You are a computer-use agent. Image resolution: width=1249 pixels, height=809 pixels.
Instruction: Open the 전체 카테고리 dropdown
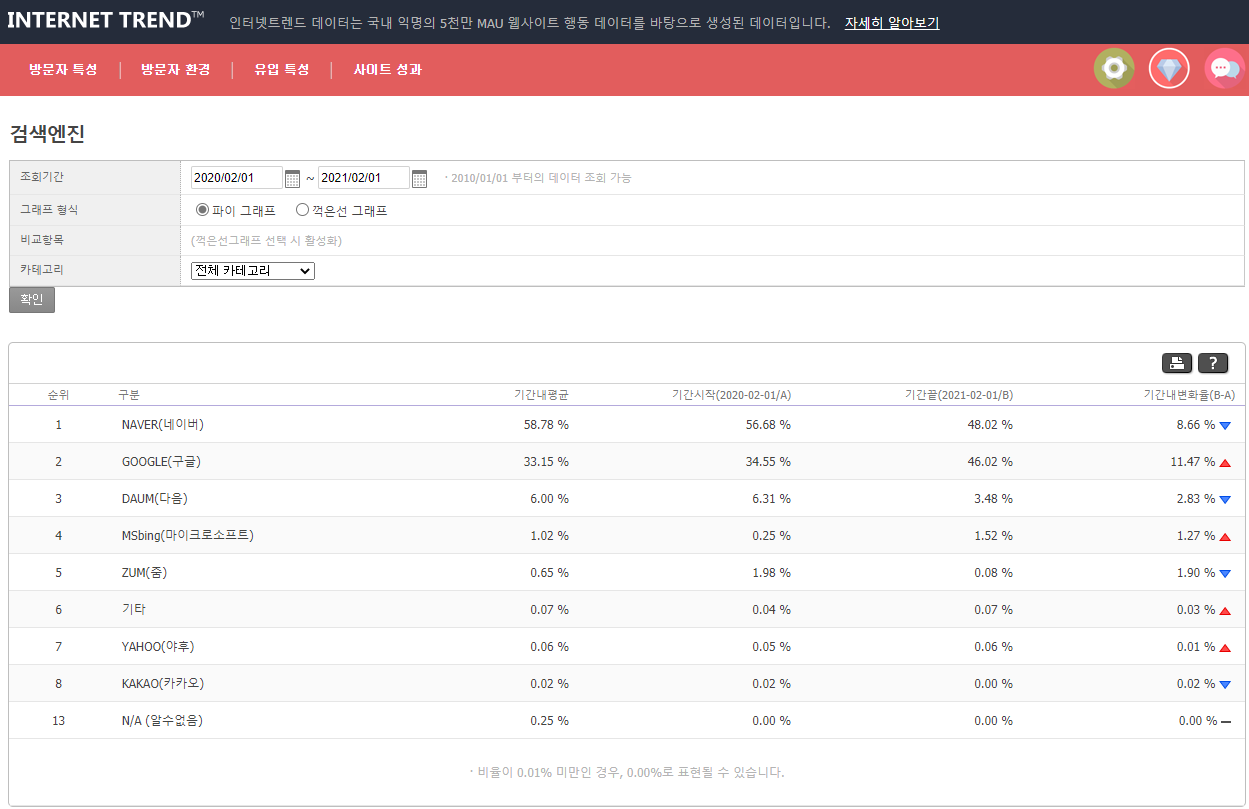click(252, 270)
